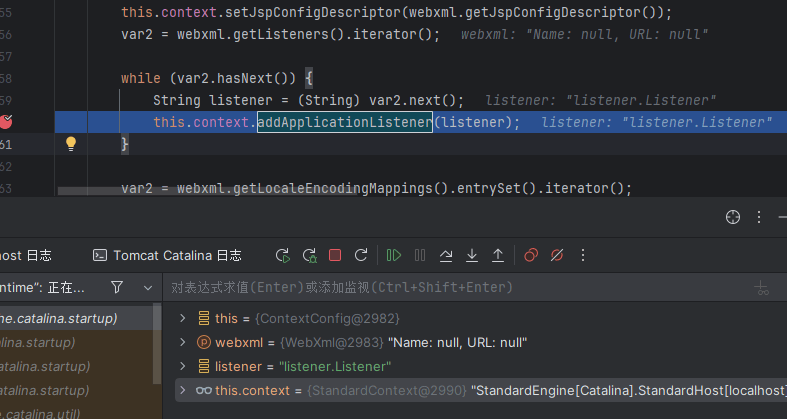The image size is (787, 419).
Task: Switch to Tomcat Catalina 日志 tab
Action: click(x=166, y=256)
